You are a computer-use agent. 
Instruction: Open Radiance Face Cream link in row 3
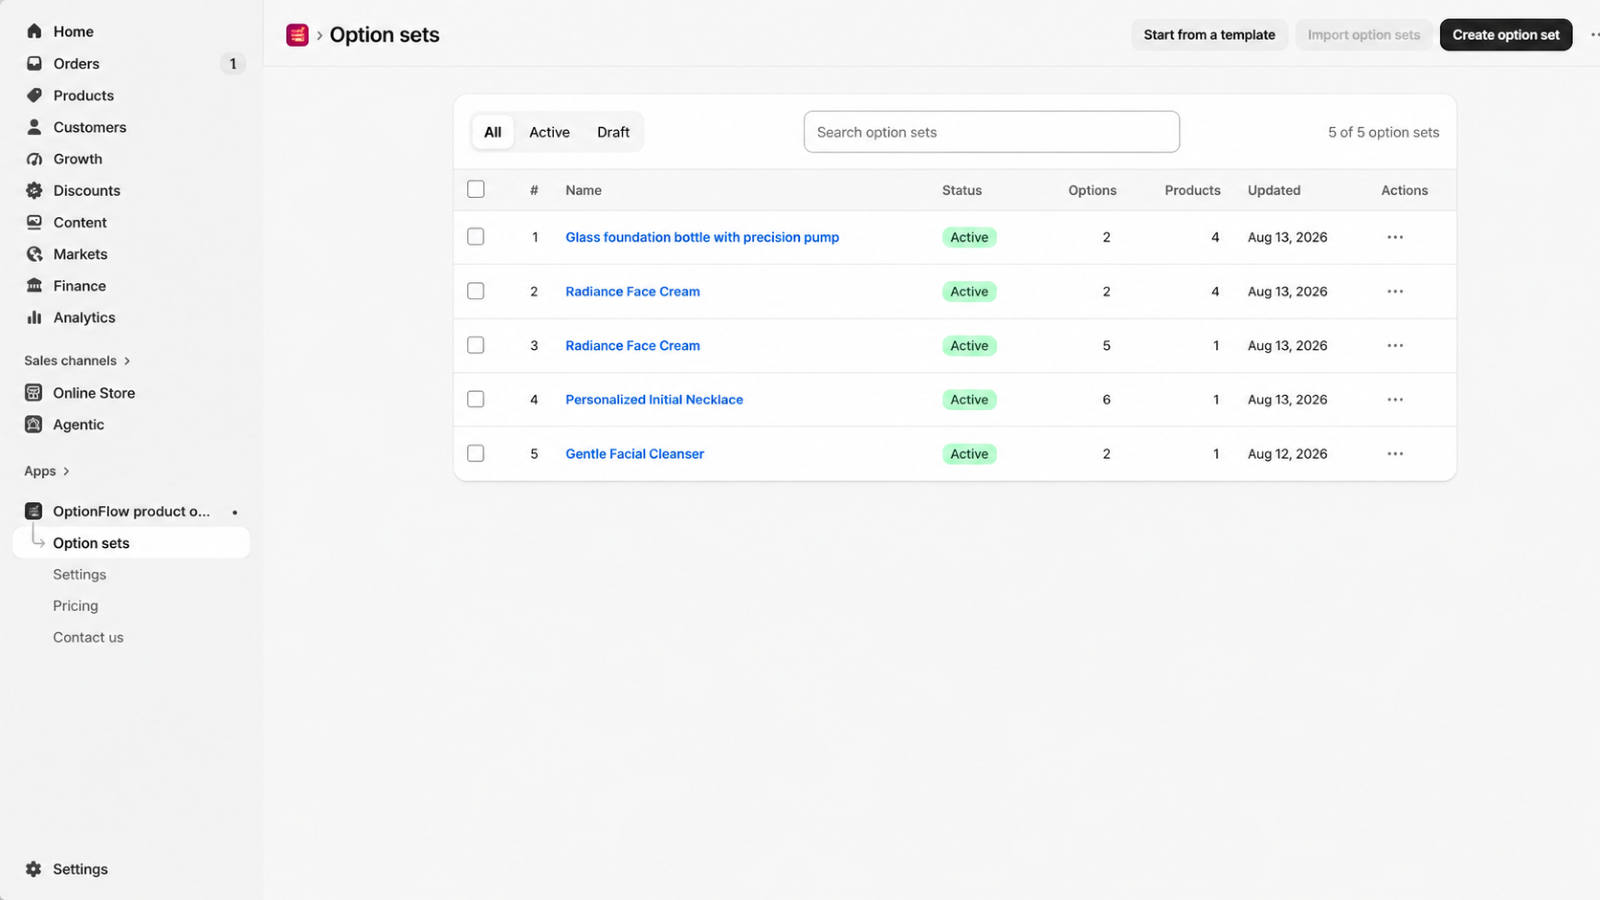(632, 345)
